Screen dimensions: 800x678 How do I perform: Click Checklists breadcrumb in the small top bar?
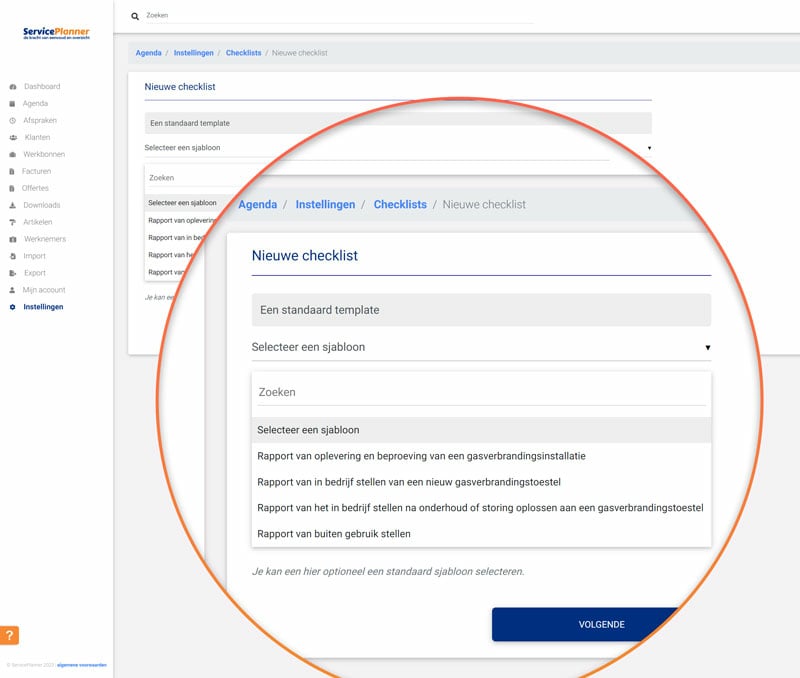coord(243,53)
